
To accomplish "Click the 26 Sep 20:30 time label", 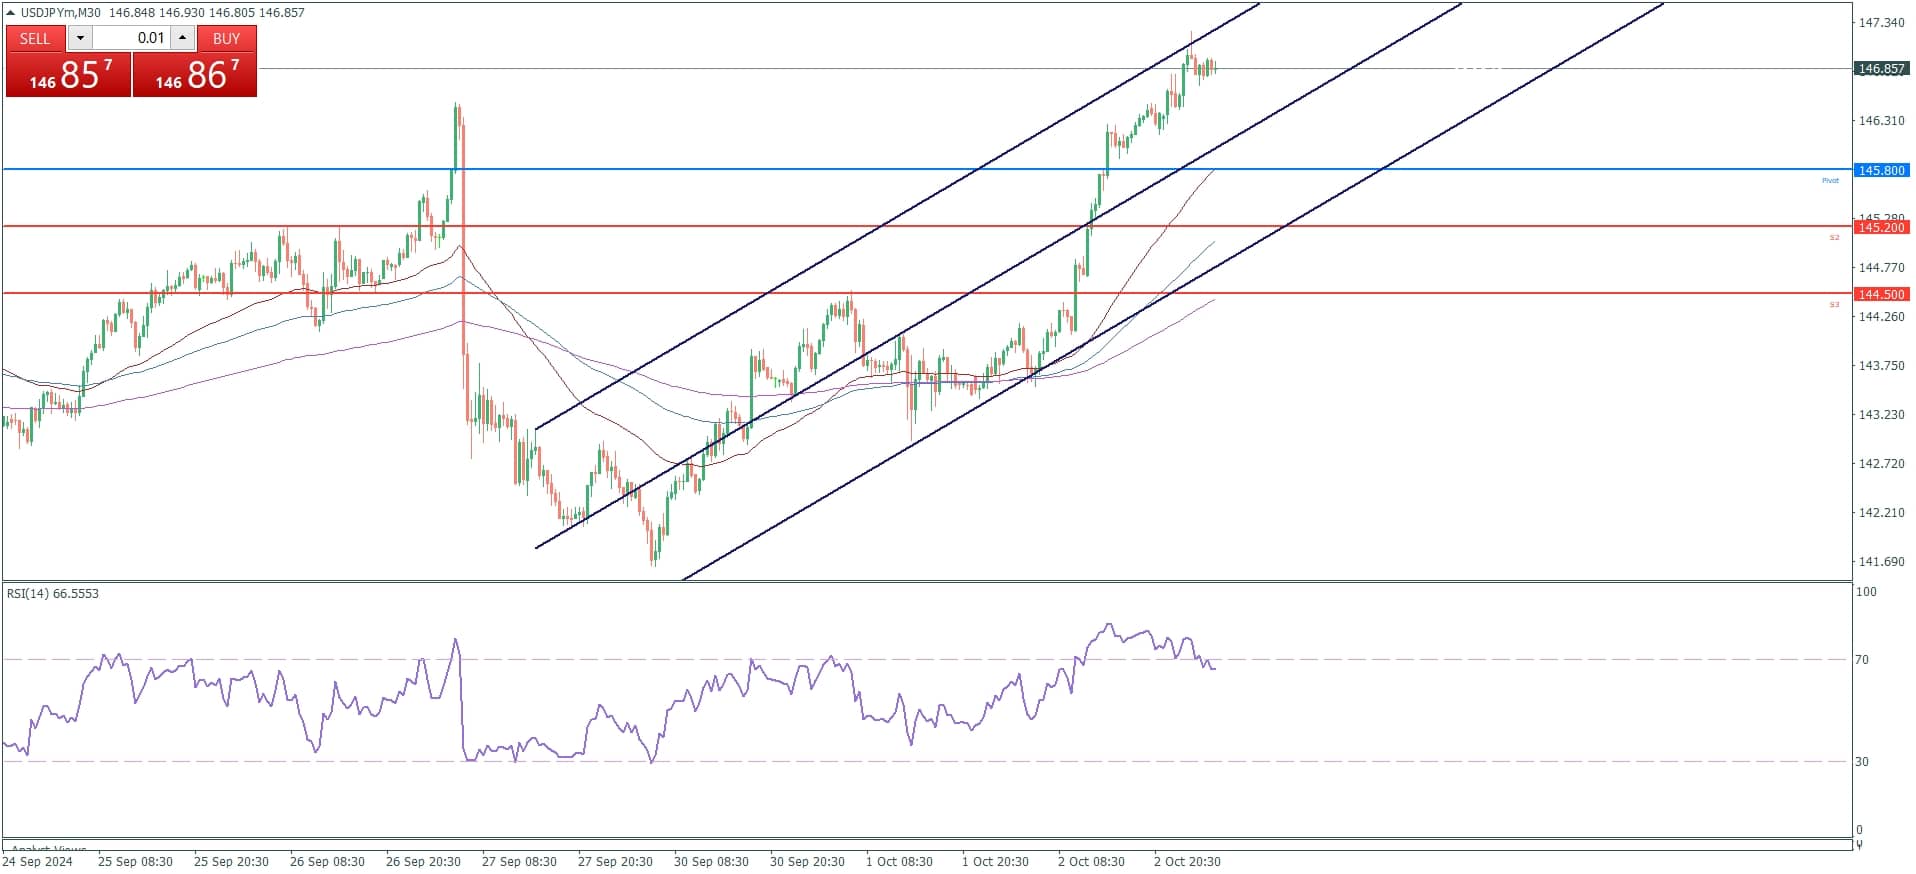I will pyautogui.click(x=423, y=862).
